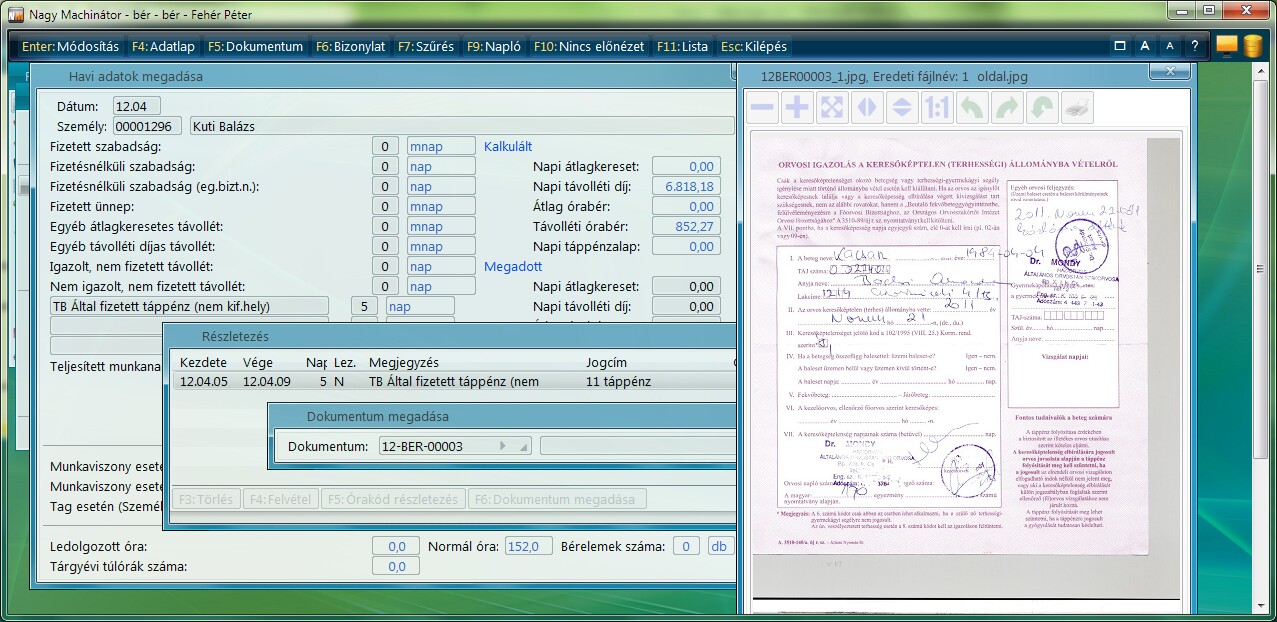The width and height of the screenshot is (1277, 622).
Task: Print the scanned document
Action: pyautogui.click(x=1076, y=106)
